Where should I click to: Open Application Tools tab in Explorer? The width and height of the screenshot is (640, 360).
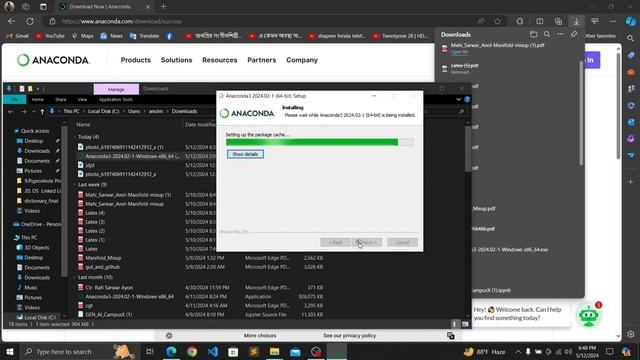click(116, 99)
